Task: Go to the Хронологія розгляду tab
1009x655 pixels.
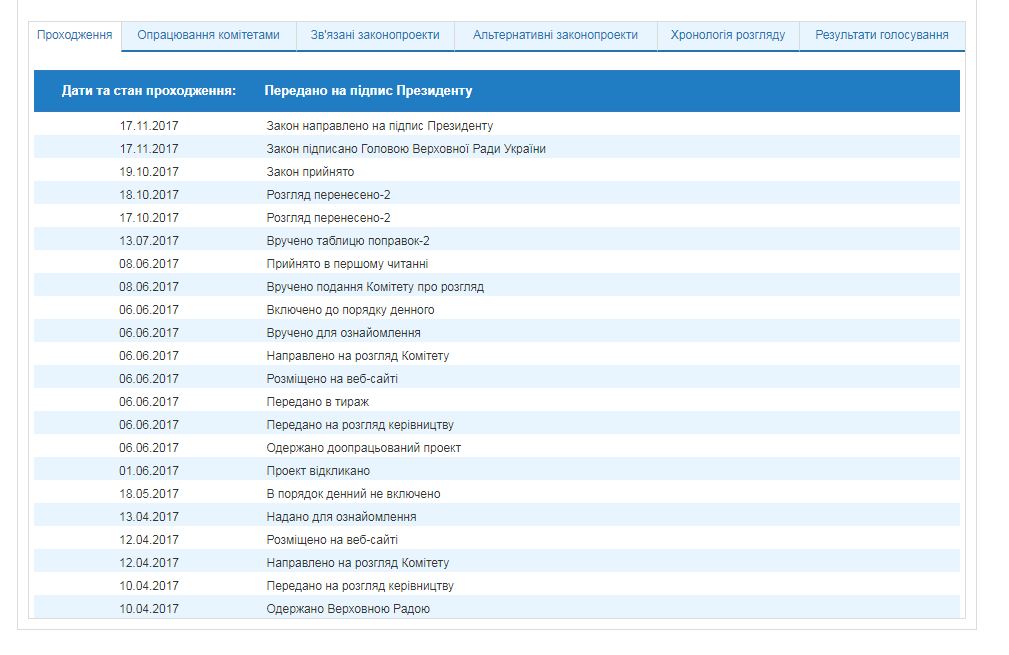Action: coord(728,35)
